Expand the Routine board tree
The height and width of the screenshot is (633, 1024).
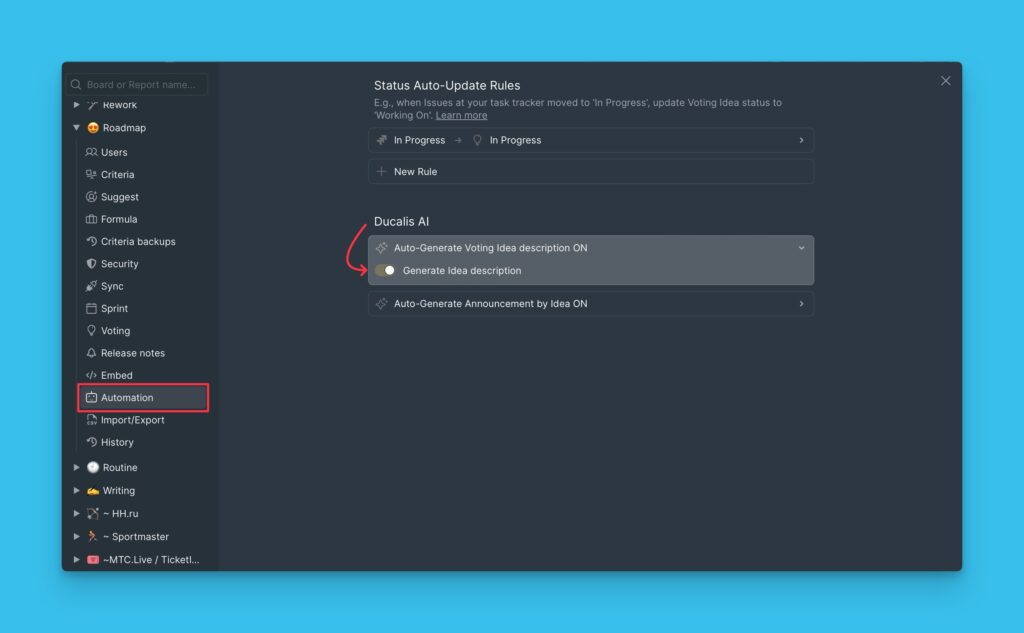click(76, 467)
